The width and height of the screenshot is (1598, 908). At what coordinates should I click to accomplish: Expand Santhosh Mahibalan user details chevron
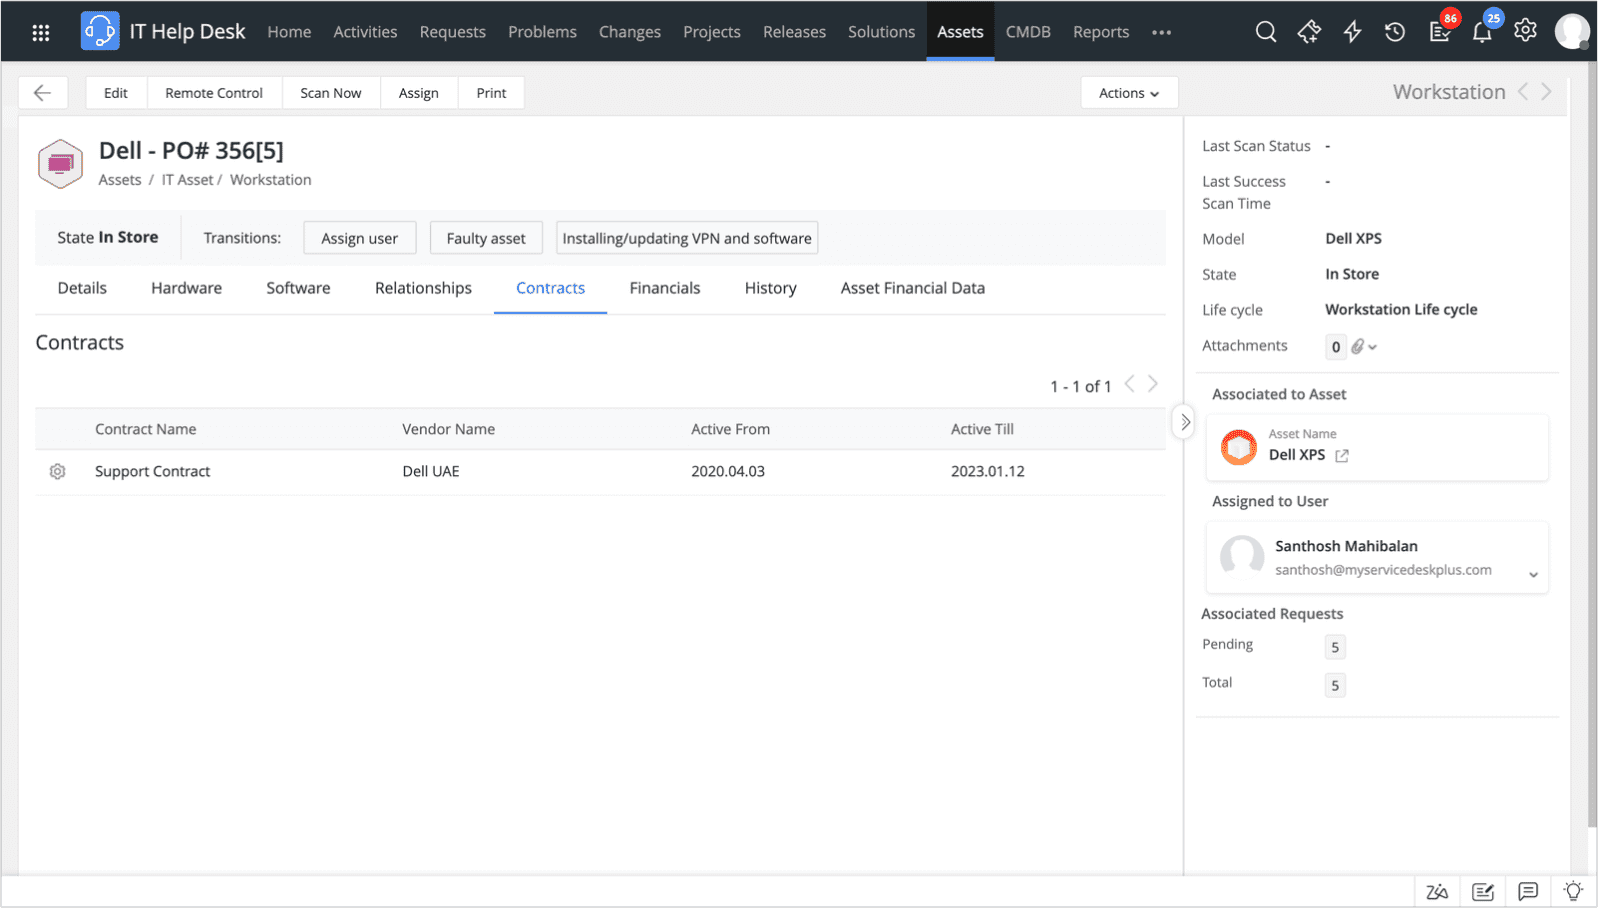click(1533, 574)
